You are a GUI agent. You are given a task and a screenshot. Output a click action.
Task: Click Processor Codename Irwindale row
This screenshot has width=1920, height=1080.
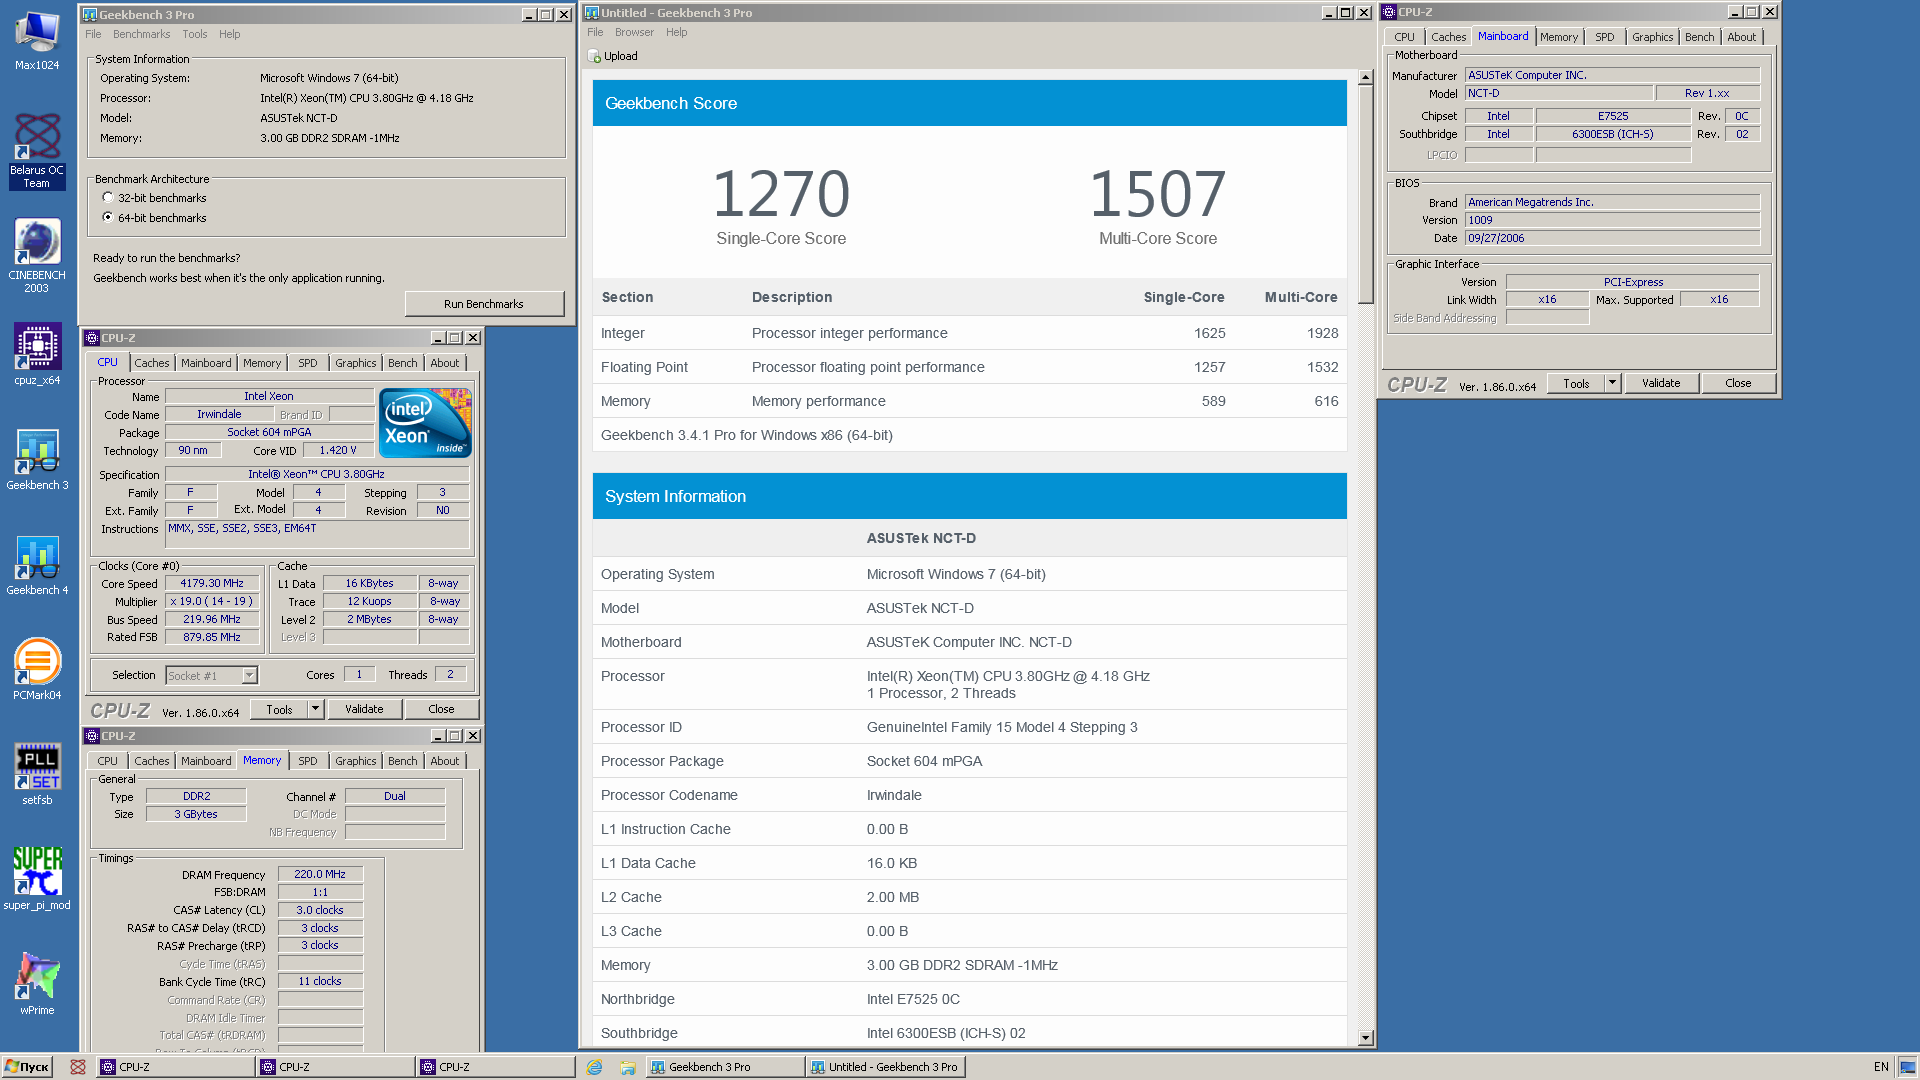pyautogui.click(x=970, y=795)
